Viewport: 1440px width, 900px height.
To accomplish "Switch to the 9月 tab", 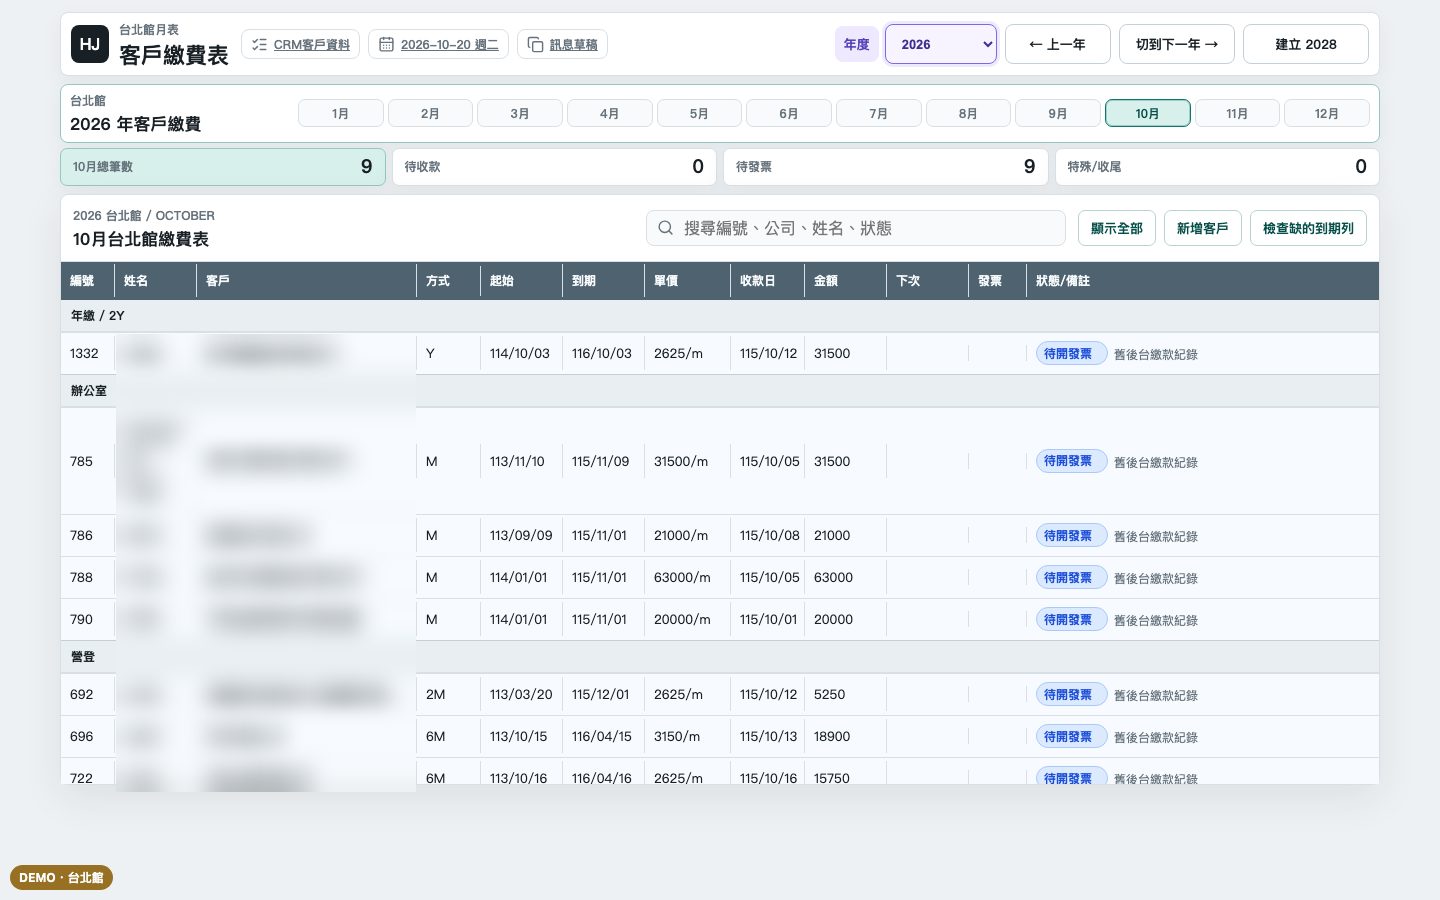I will [1058, 113].
